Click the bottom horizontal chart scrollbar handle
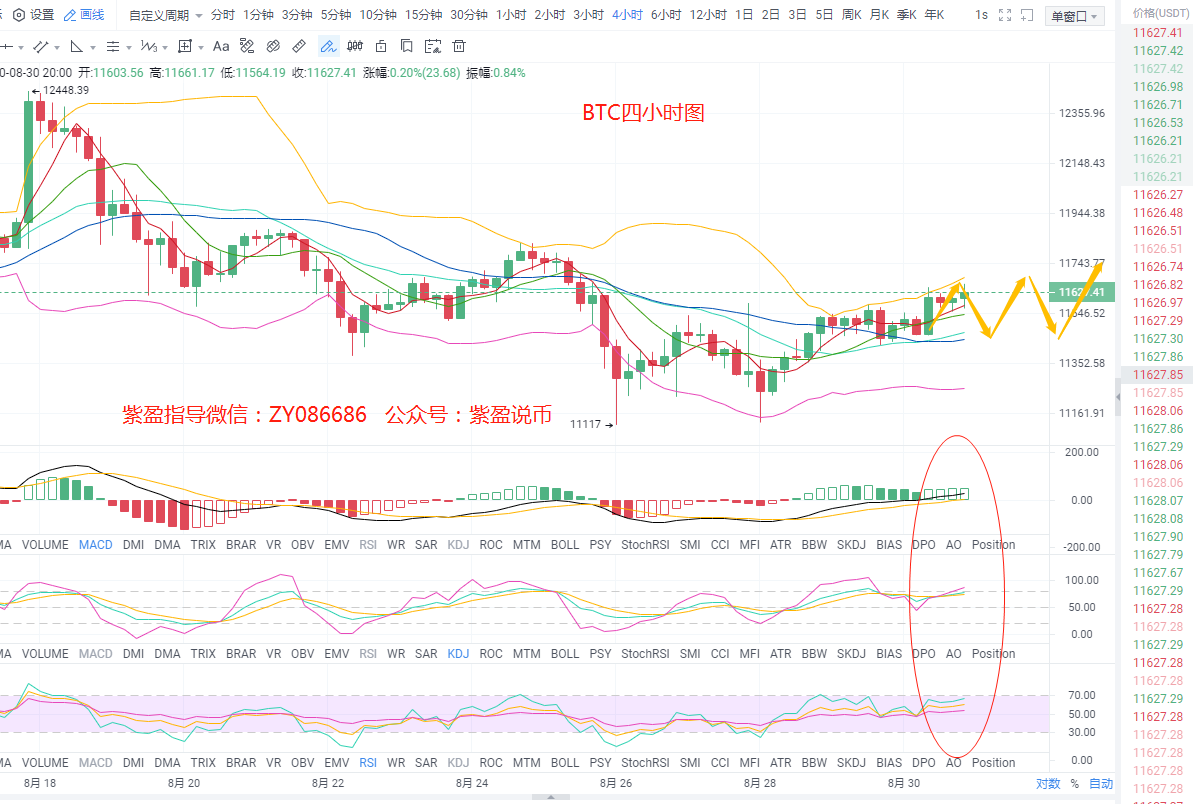 tap(550, 797)
